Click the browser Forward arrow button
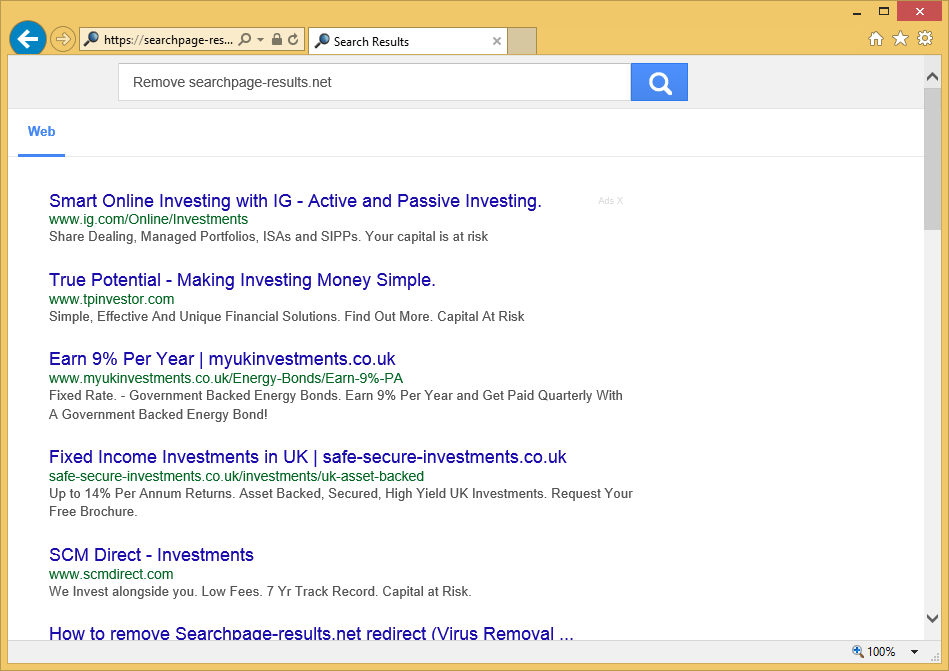 63,40
